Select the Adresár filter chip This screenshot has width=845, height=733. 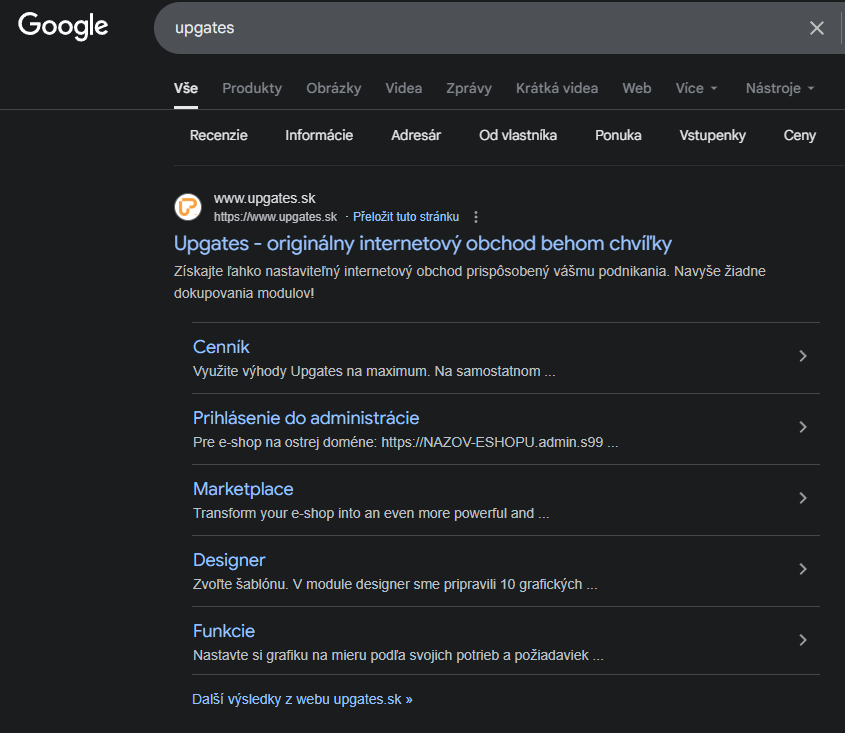416,136
